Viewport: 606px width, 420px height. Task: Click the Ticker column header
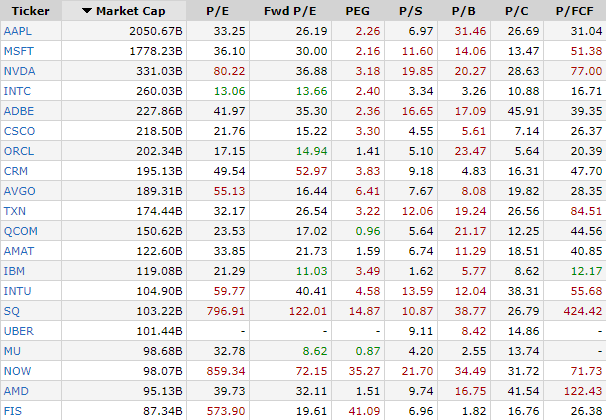tap(31, 11)
